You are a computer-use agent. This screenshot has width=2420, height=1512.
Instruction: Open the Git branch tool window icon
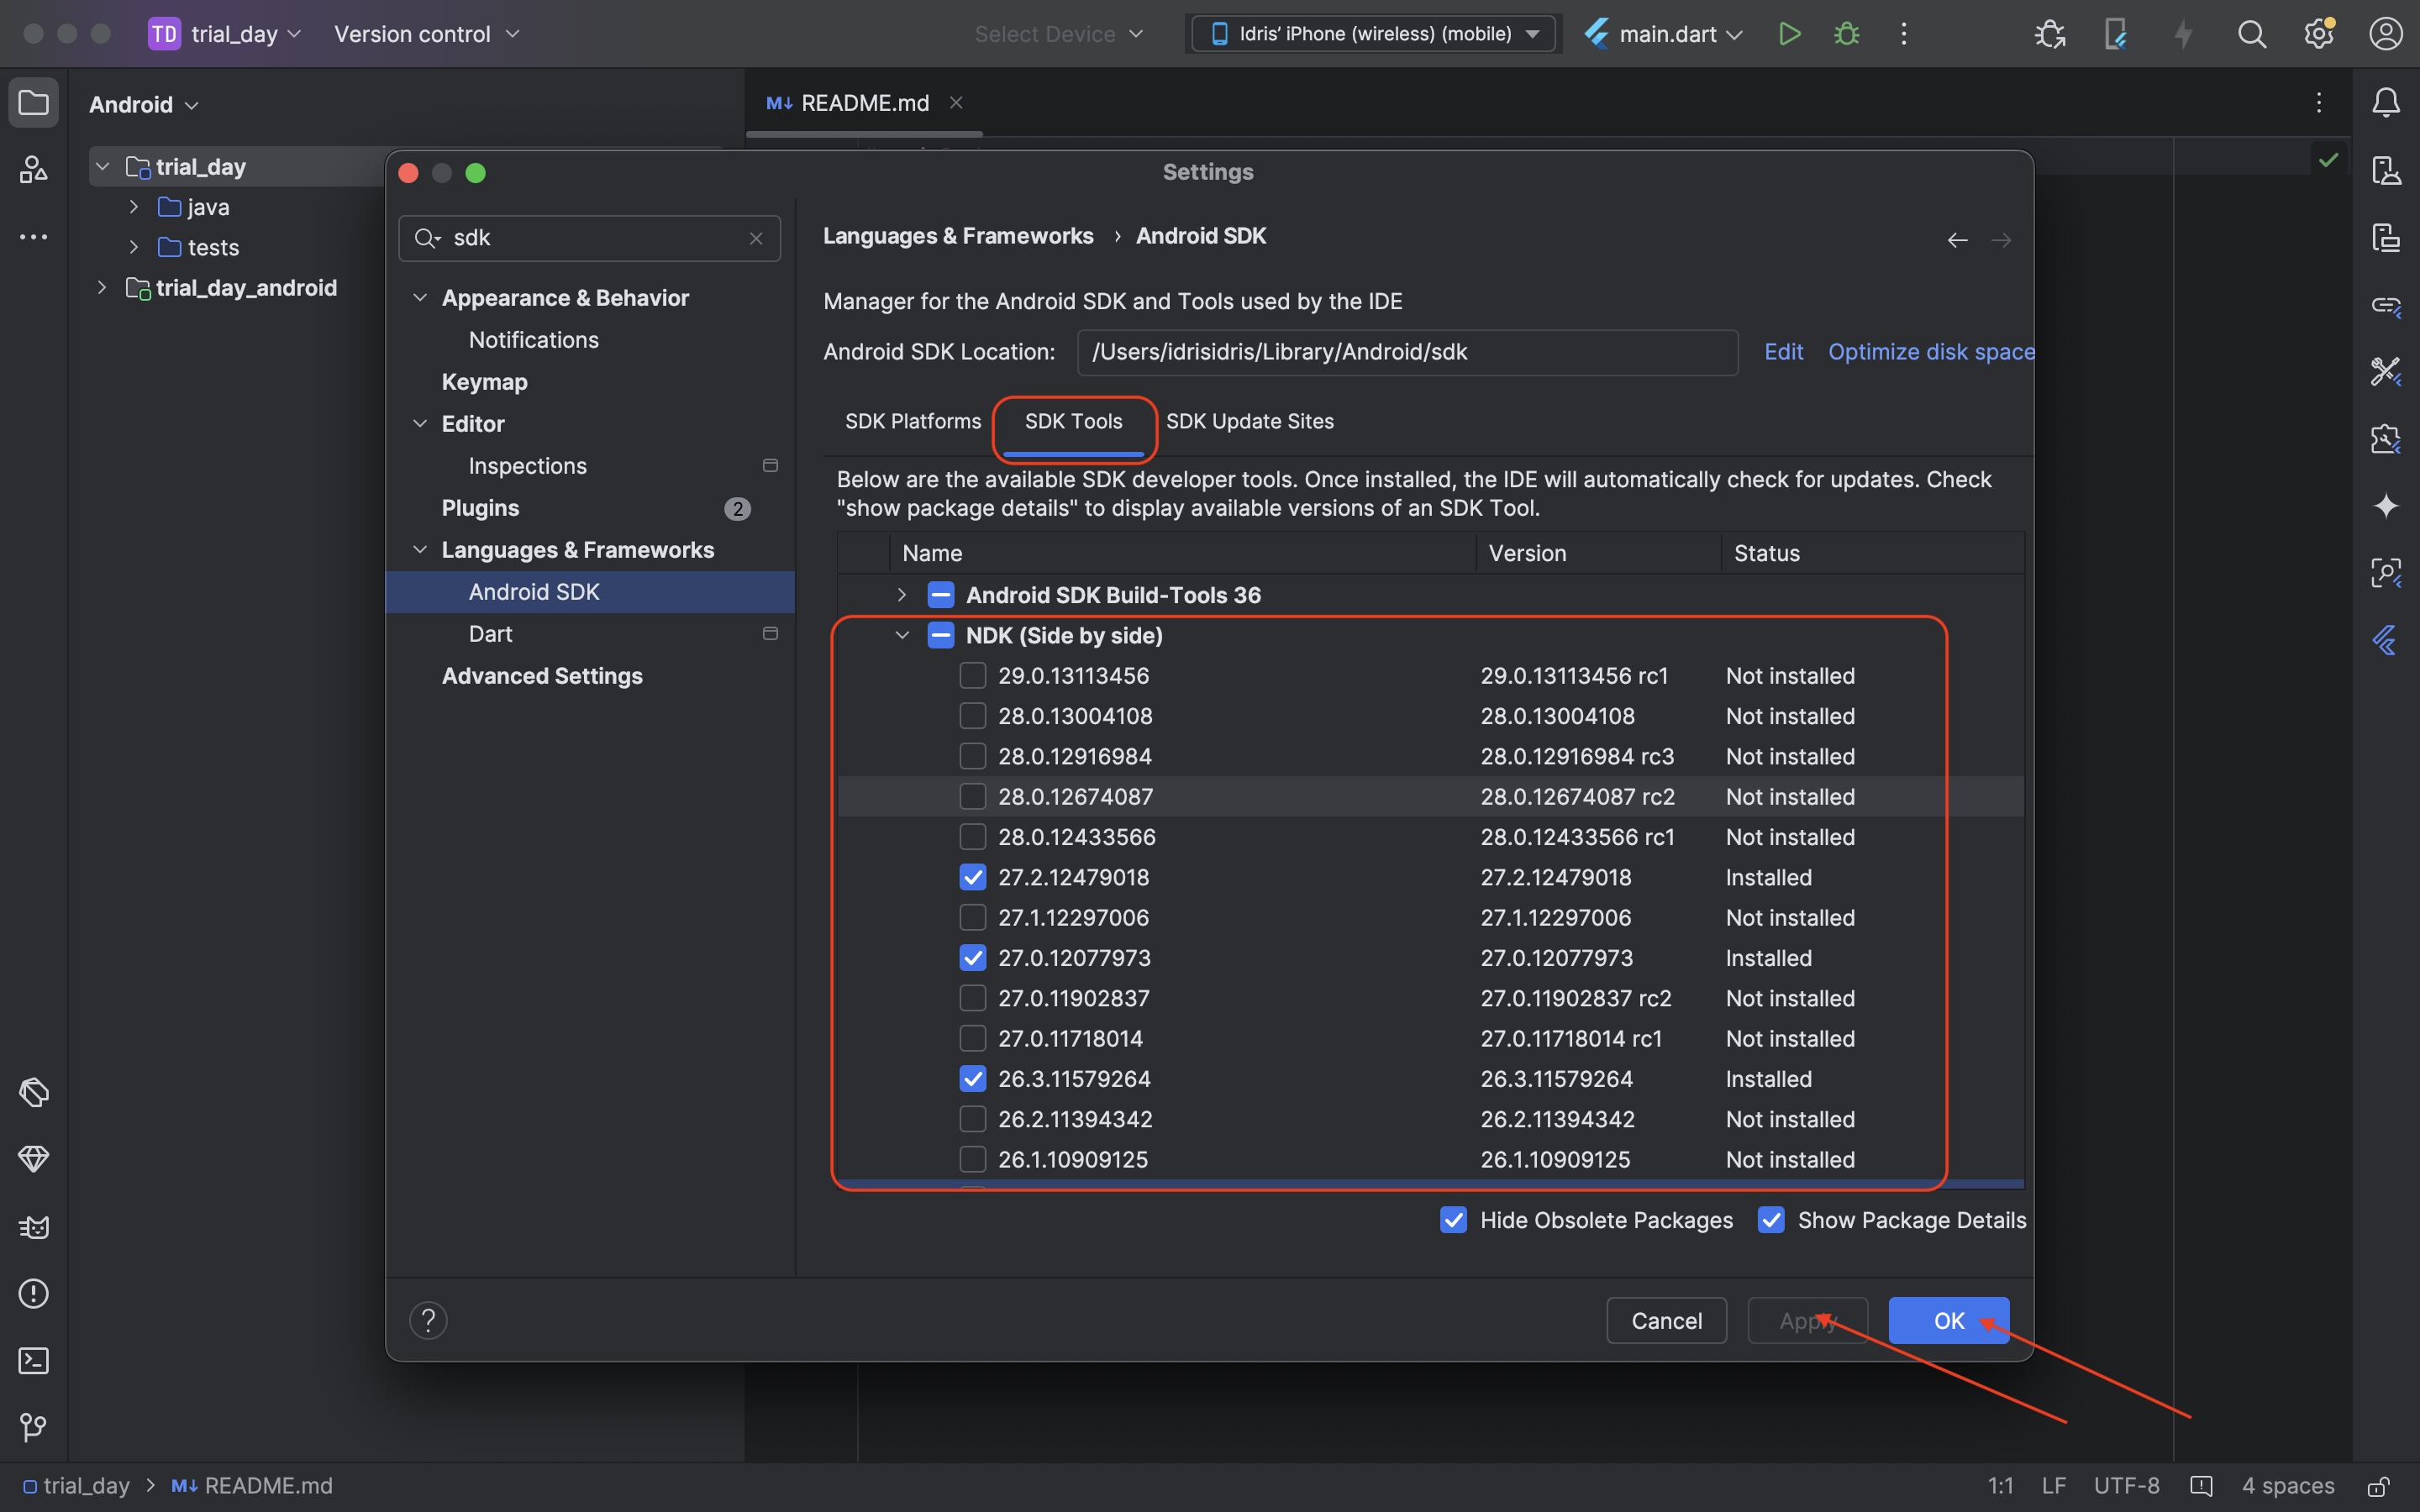point(33,1427)
